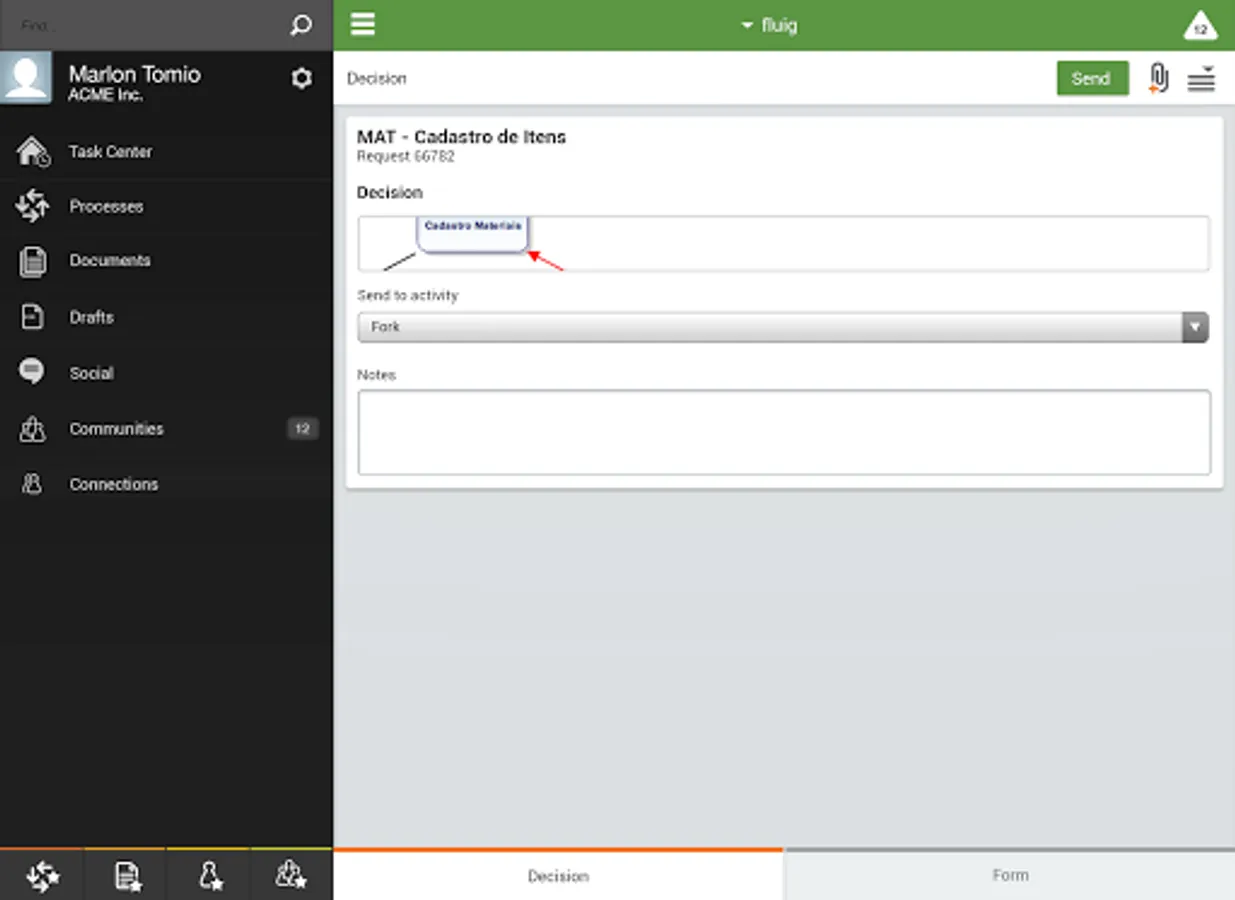Open the hamburger menu in green header
This screenshot has width=1235, height=900.
pos(363,24)
